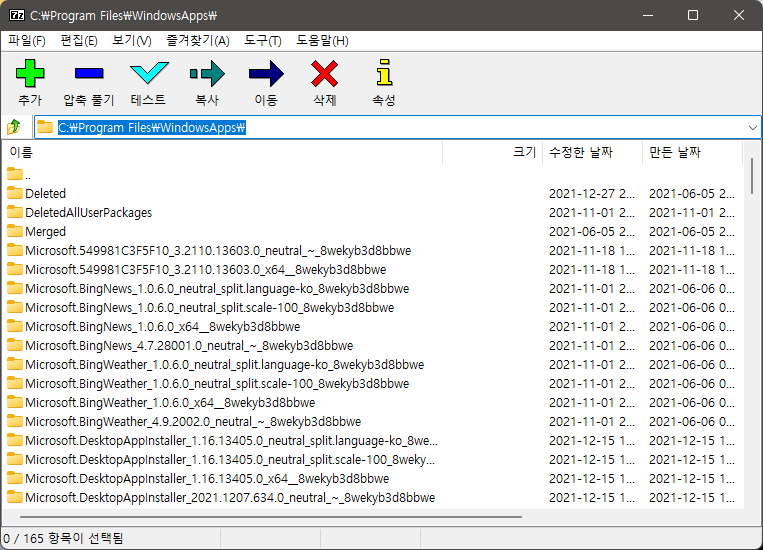Screen dimensions: 763x550
Task: Open 속성 (Properties) info icon
Action: [x=384, y=73]
